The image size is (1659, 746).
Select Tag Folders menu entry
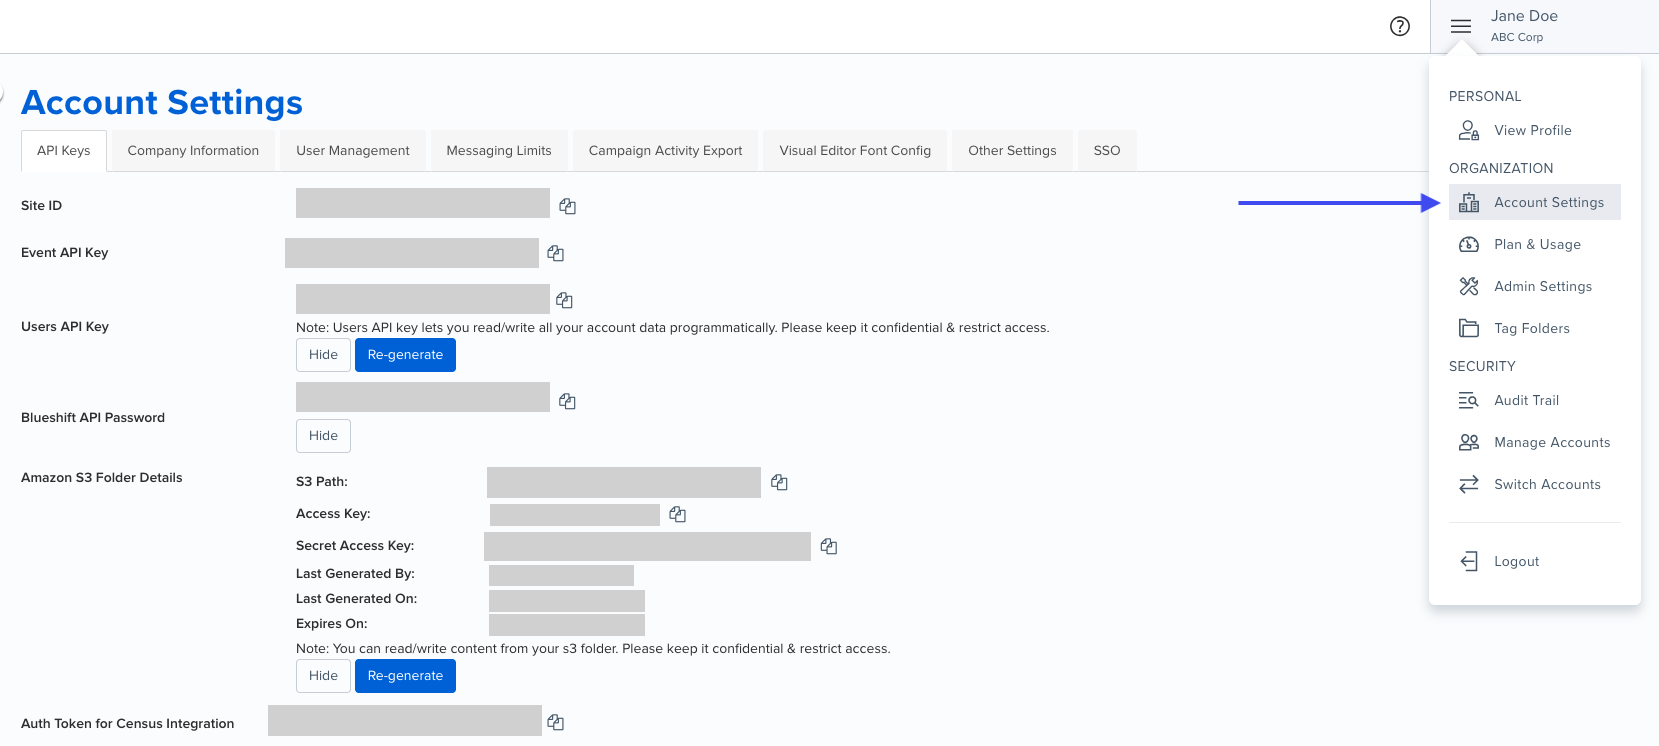pyautogui.click(x=1534, y=328)
